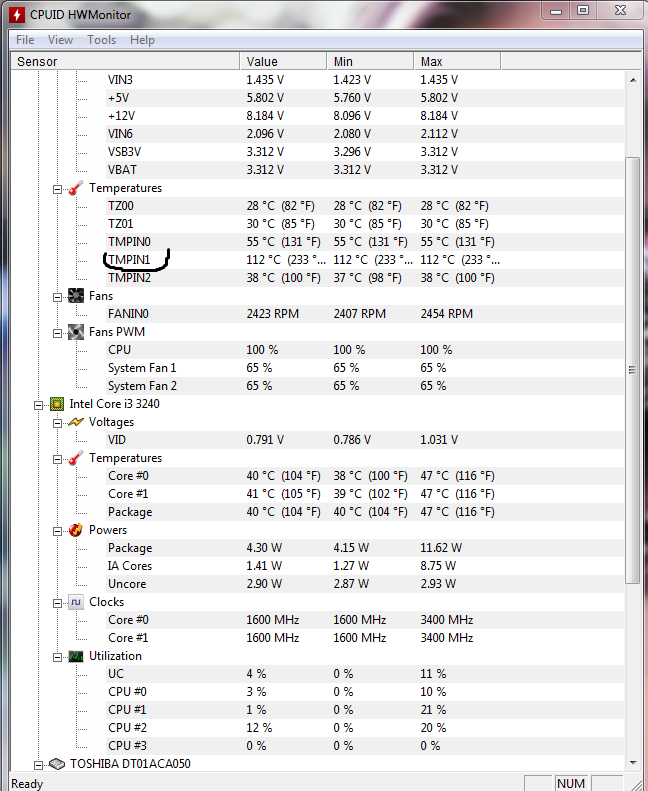The image size is (648, 791).
Task: Click the scrollbar down arrow
Action: [632, 763]
